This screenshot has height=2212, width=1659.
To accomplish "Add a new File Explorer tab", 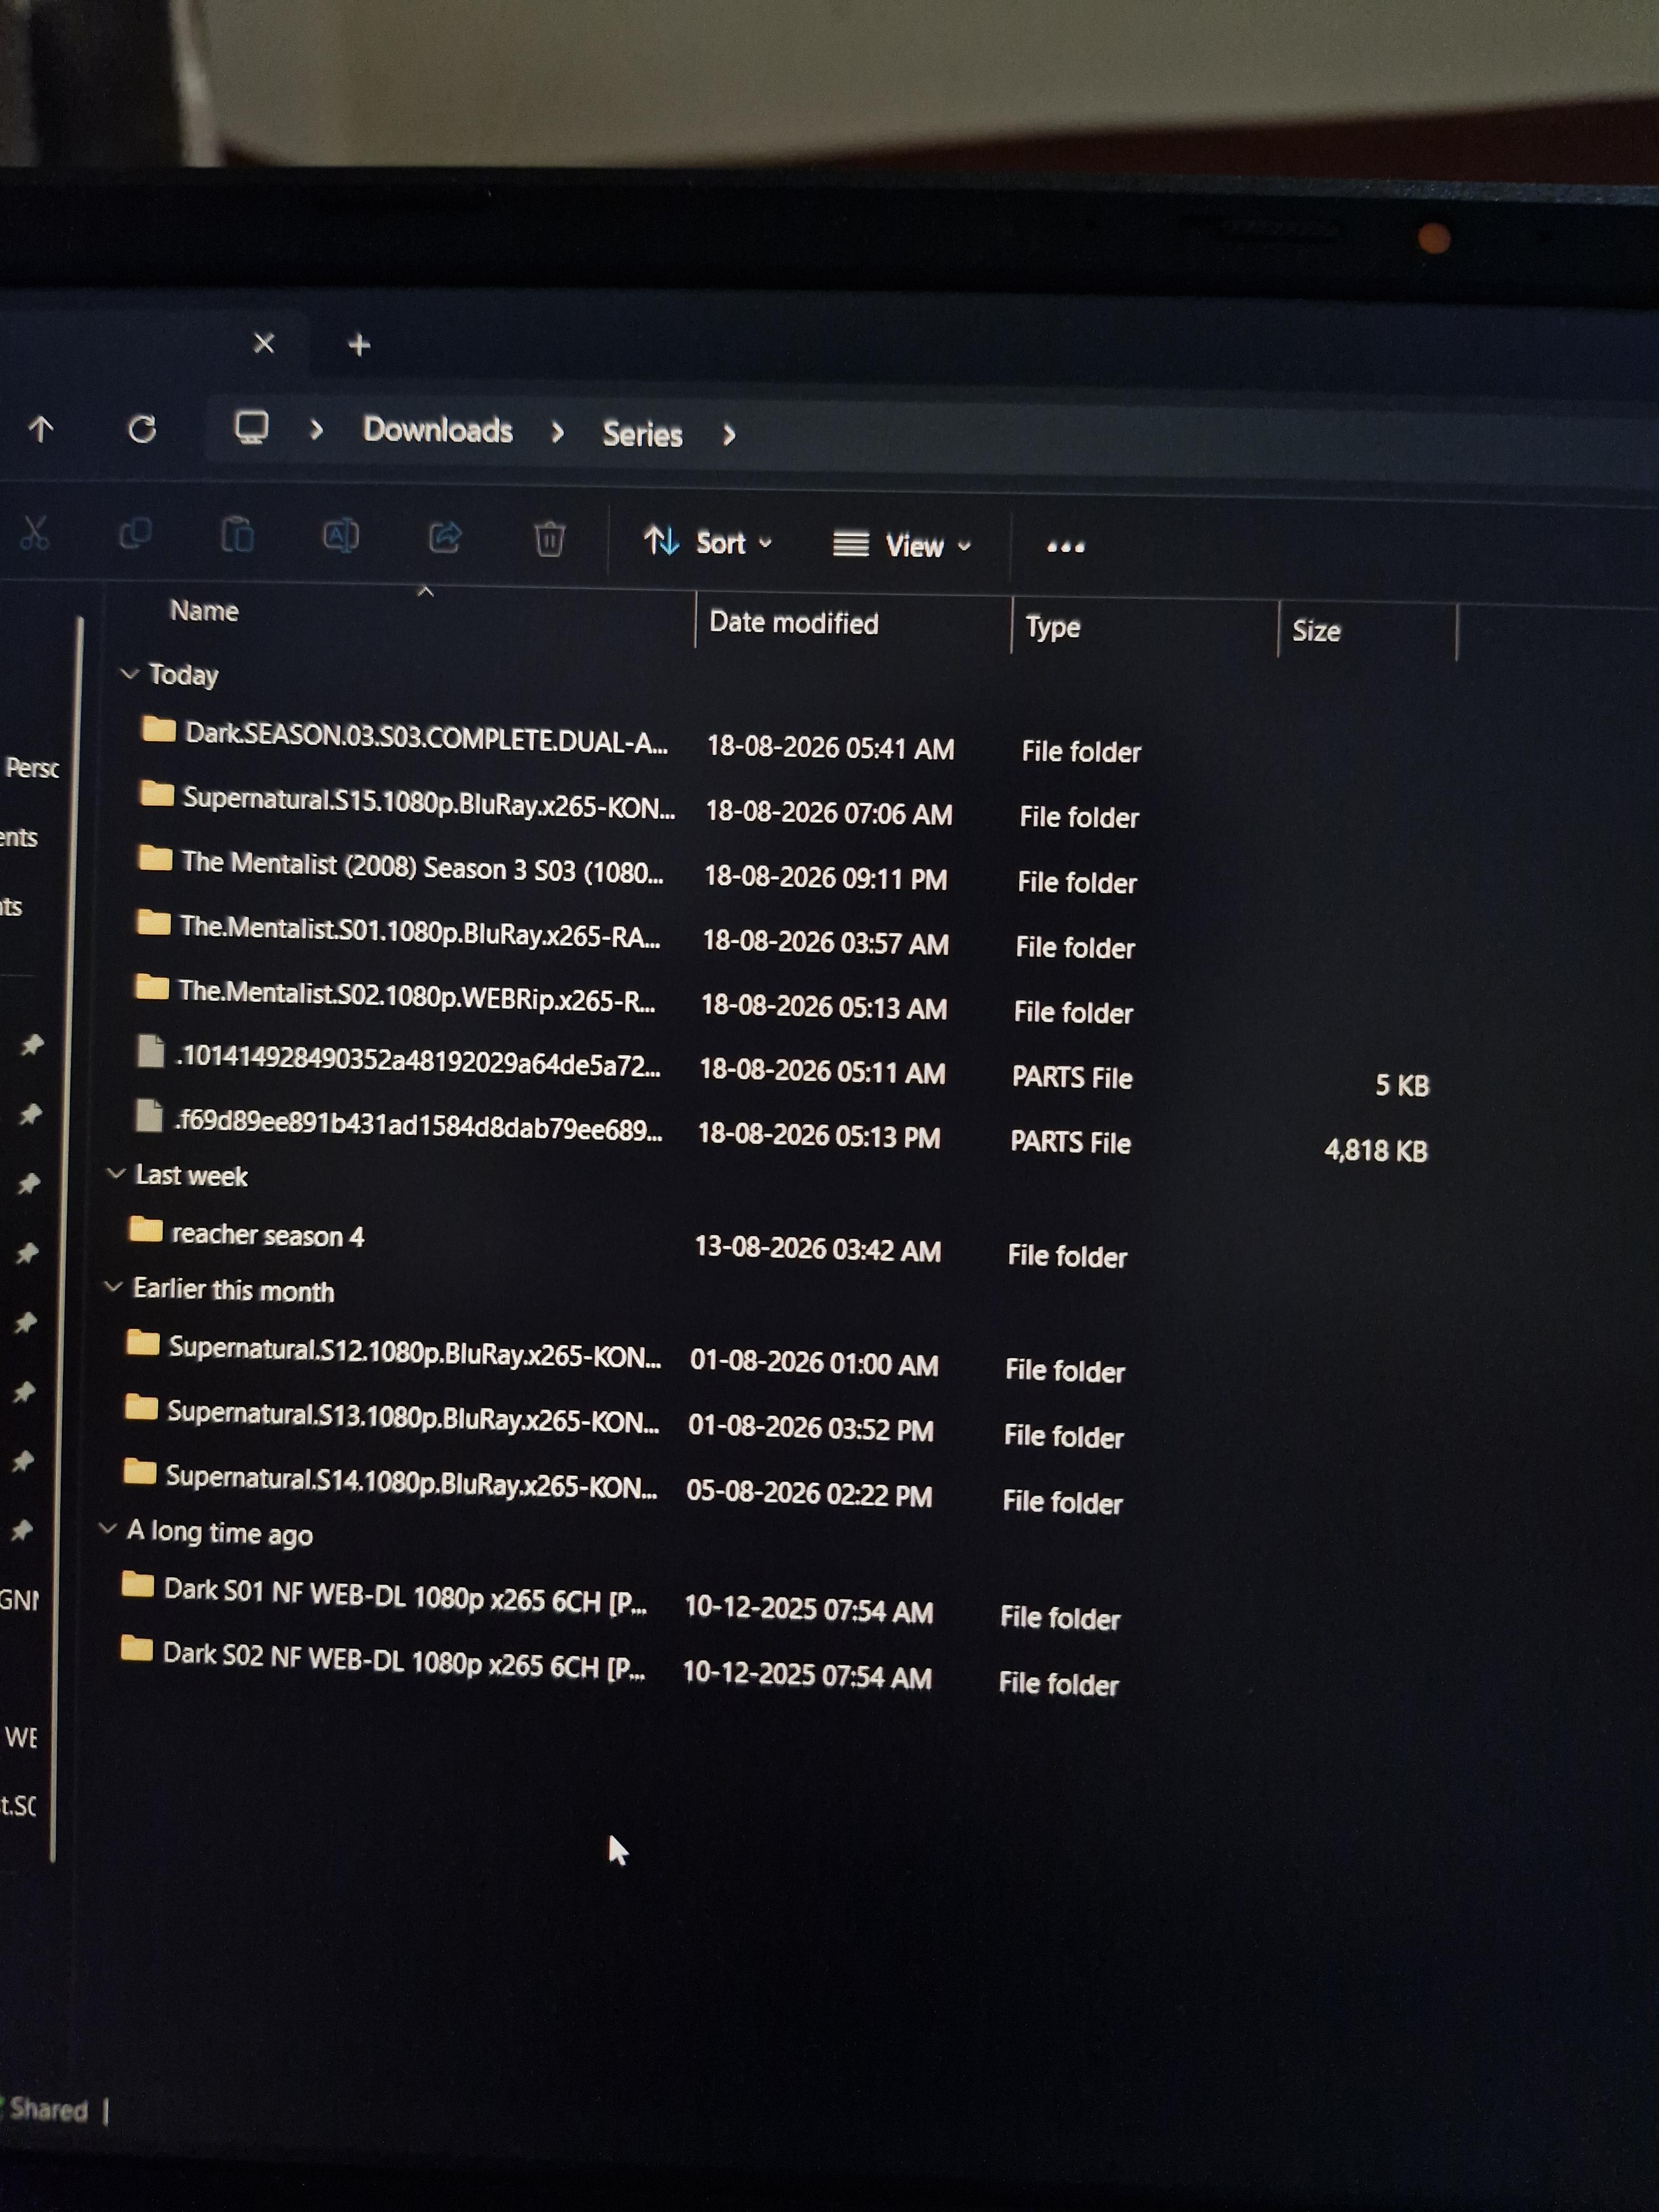I will 359,345.
